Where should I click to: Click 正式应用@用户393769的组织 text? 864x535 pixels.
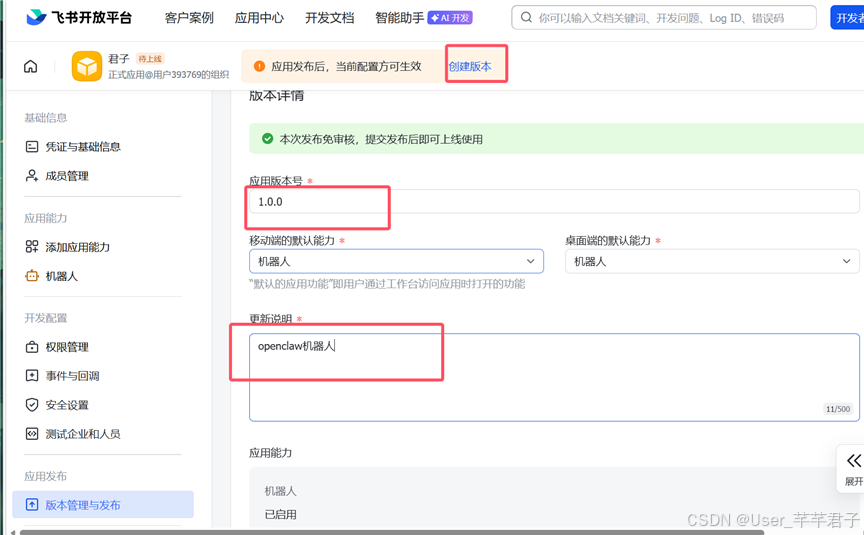pyautogui.click(x=169, y=75)
